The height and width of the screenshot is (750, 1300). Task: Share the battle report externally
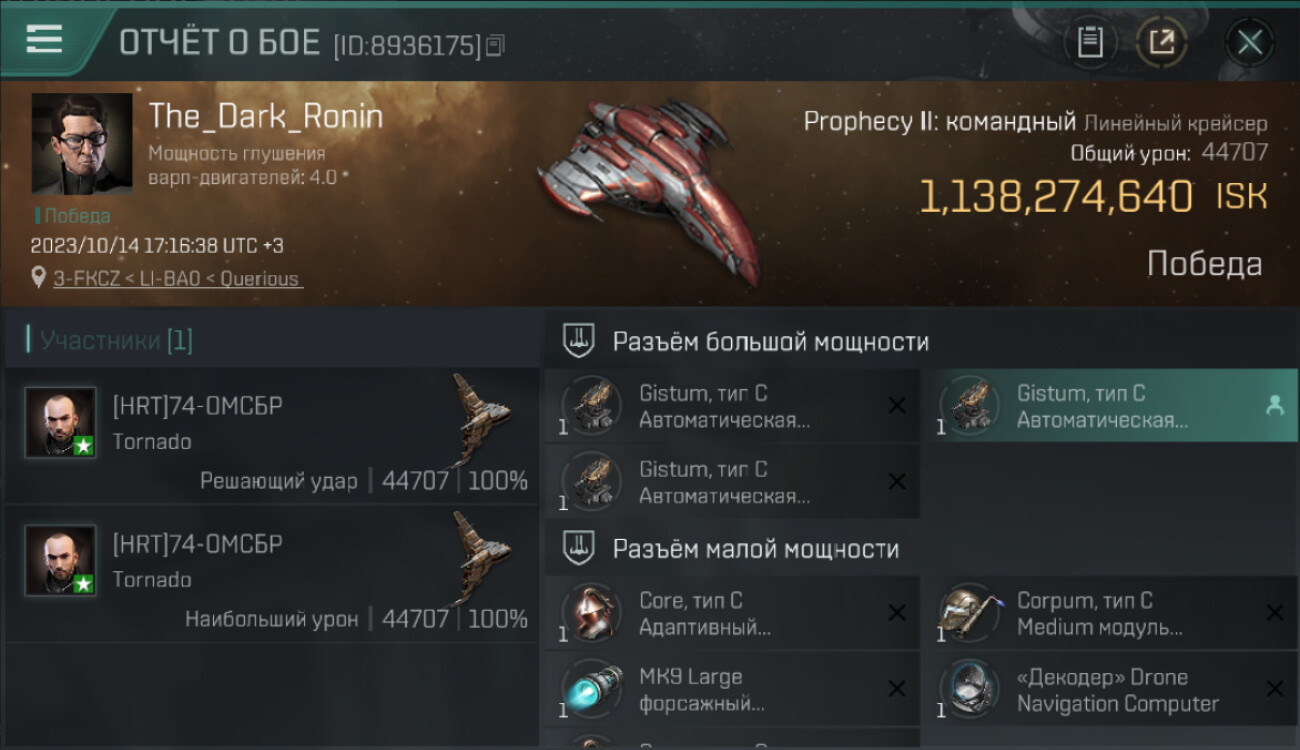tap(1161, 42)
